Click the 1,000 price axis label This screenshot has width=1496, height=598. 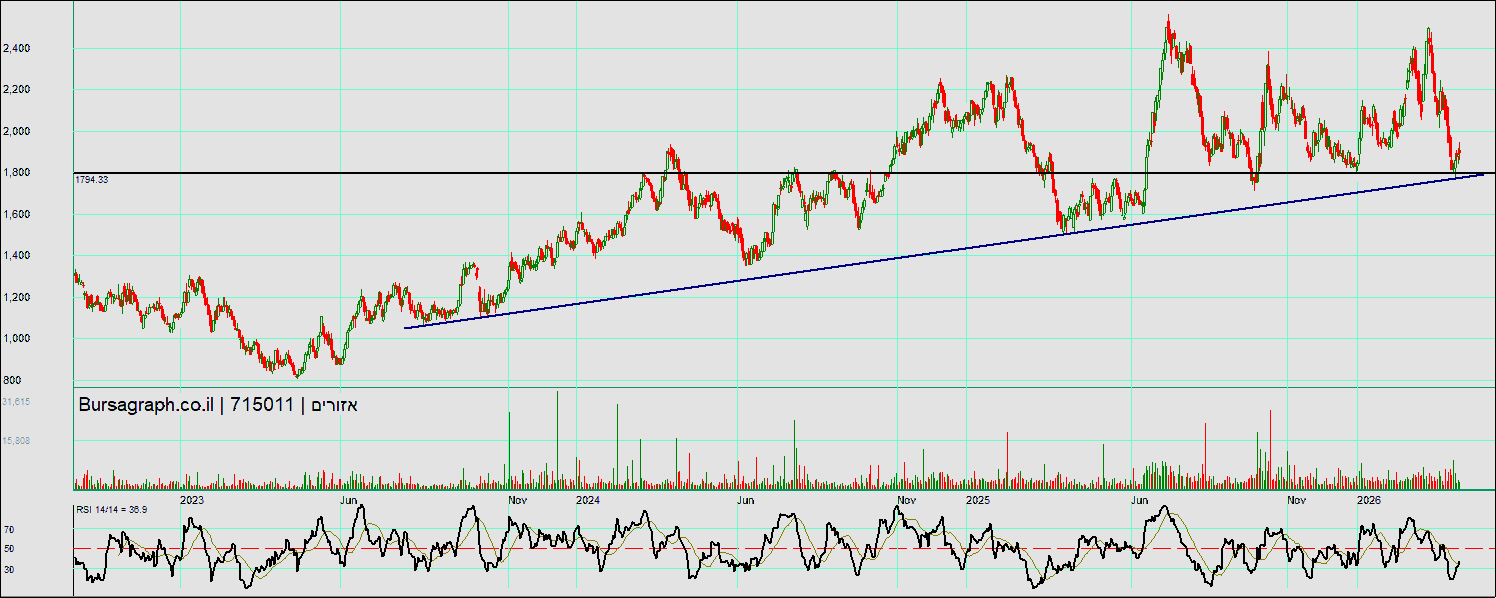[16, 339]
